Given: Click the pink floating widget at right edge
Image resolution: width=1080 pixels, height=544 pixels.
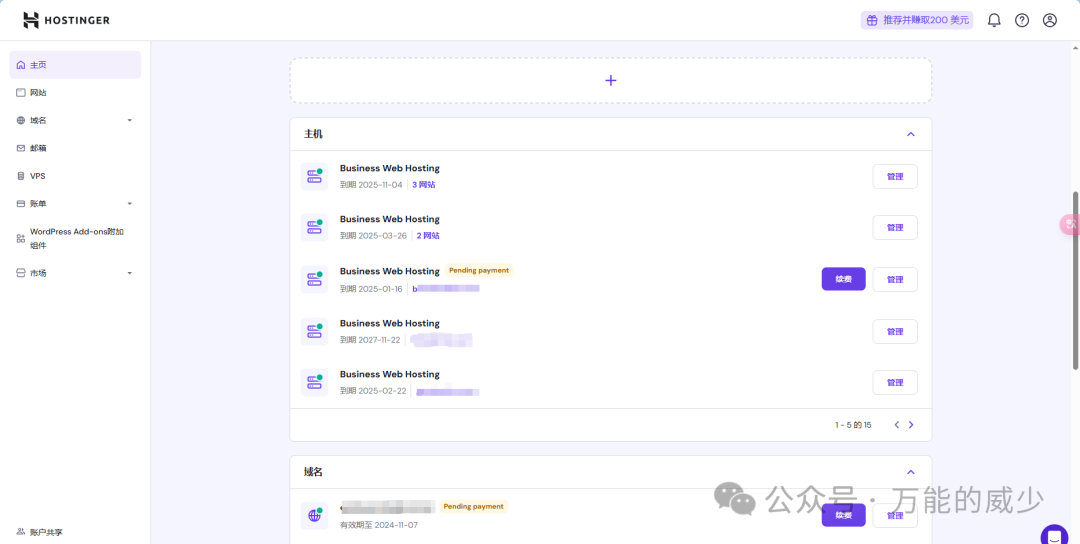Looking at the screenshot, I should click(x=1070, y=225).
